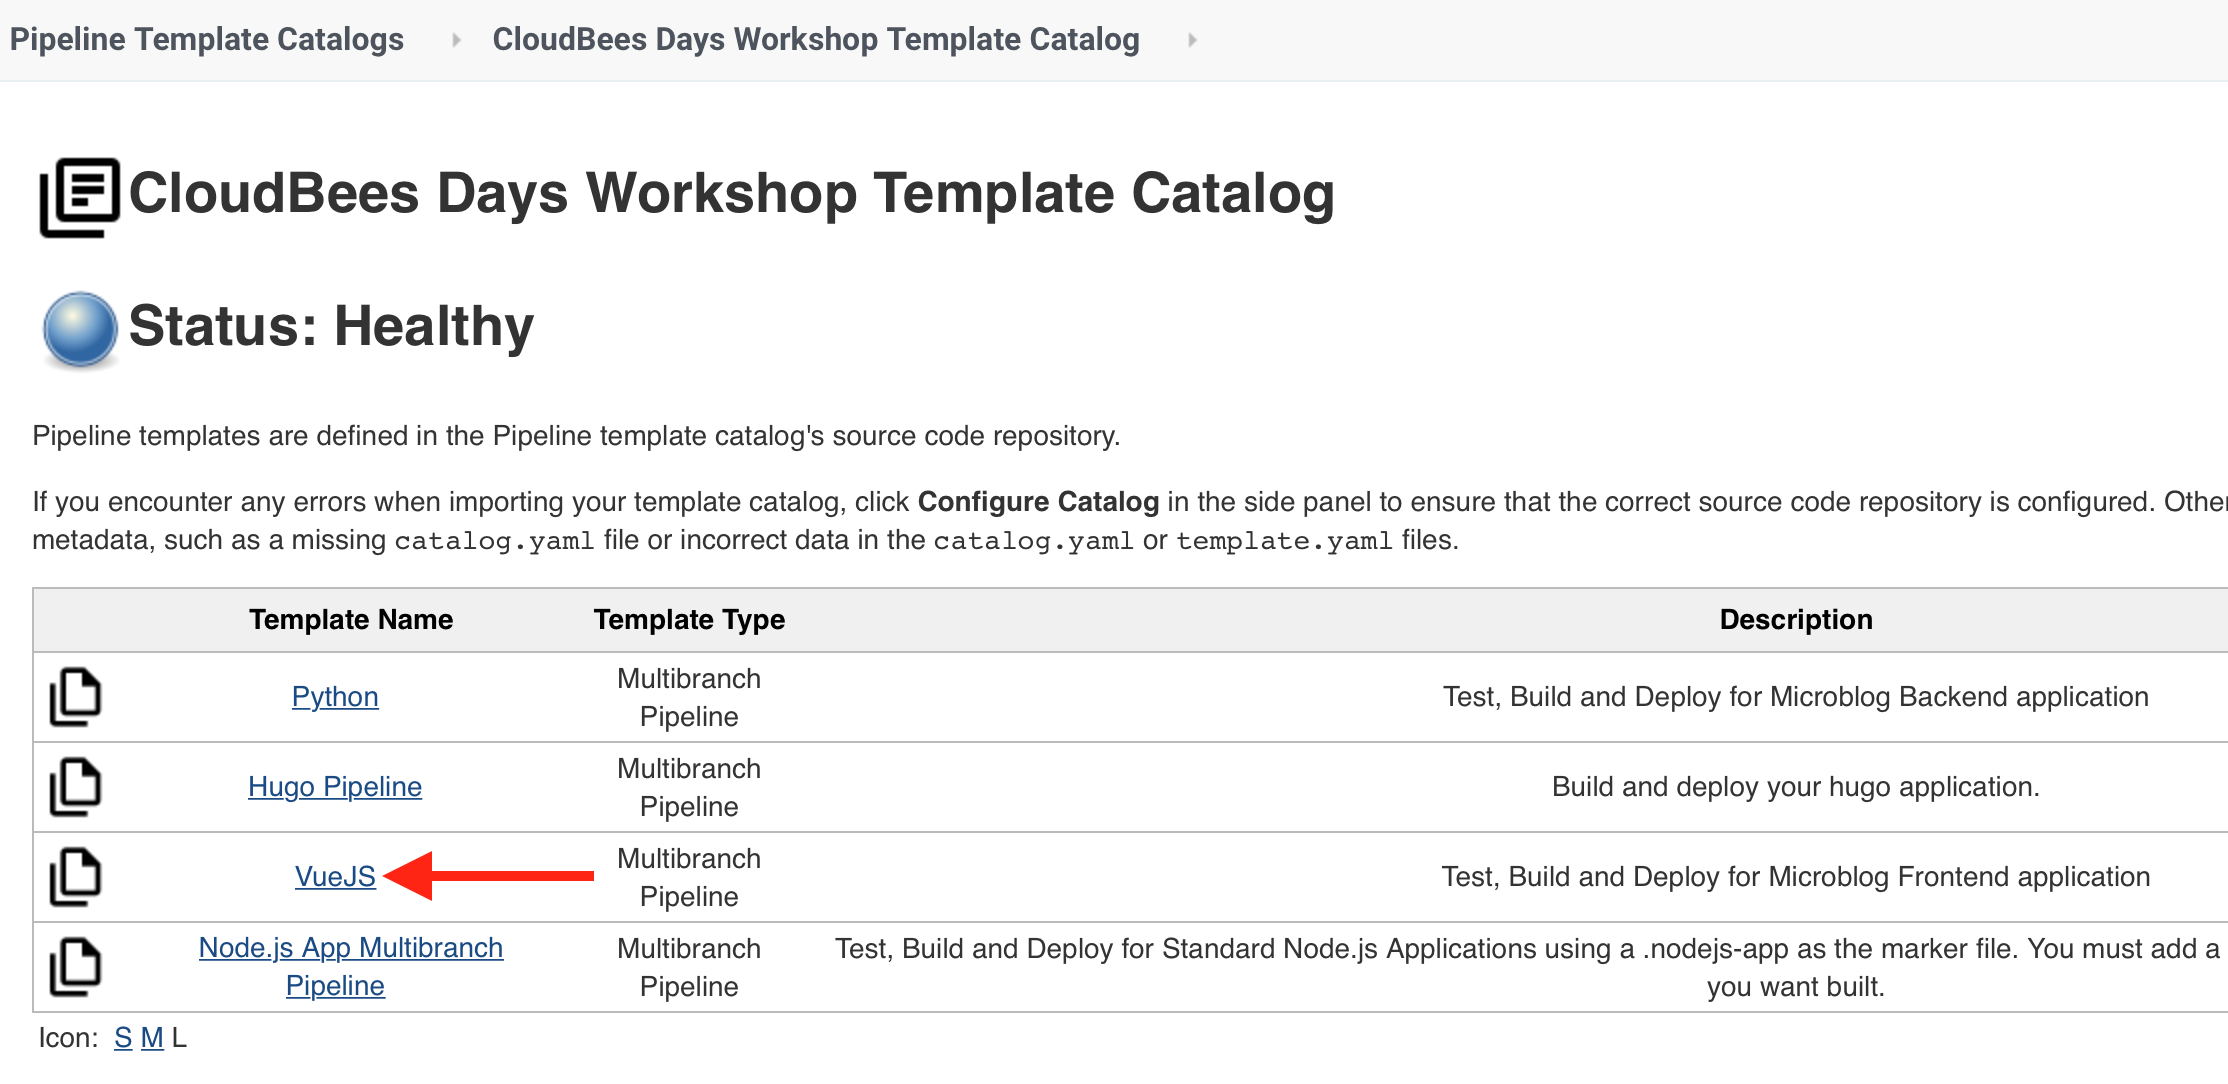Image resolution: width=2228 pixels, height=1084 pixels.
Task: Click the Microblog Backend application description
Action: [x=1796, y=697]
